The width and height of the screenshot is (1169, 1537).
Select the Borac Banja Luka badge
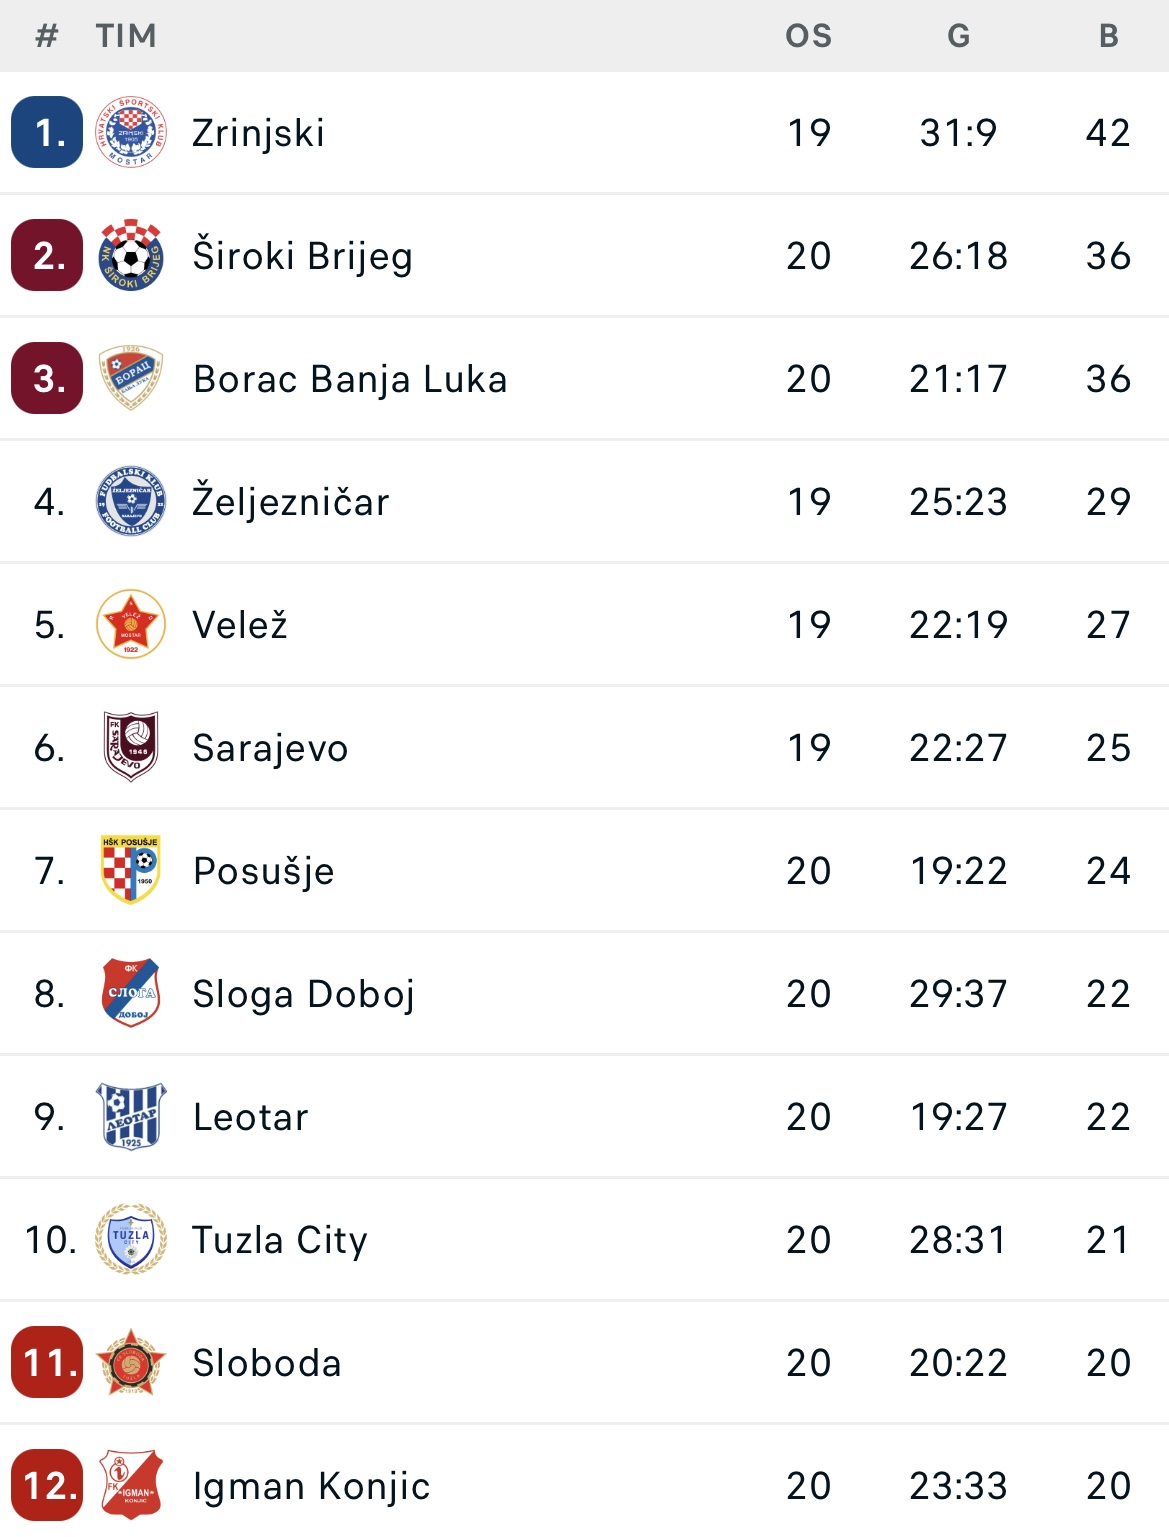click(x=131, y=378)
